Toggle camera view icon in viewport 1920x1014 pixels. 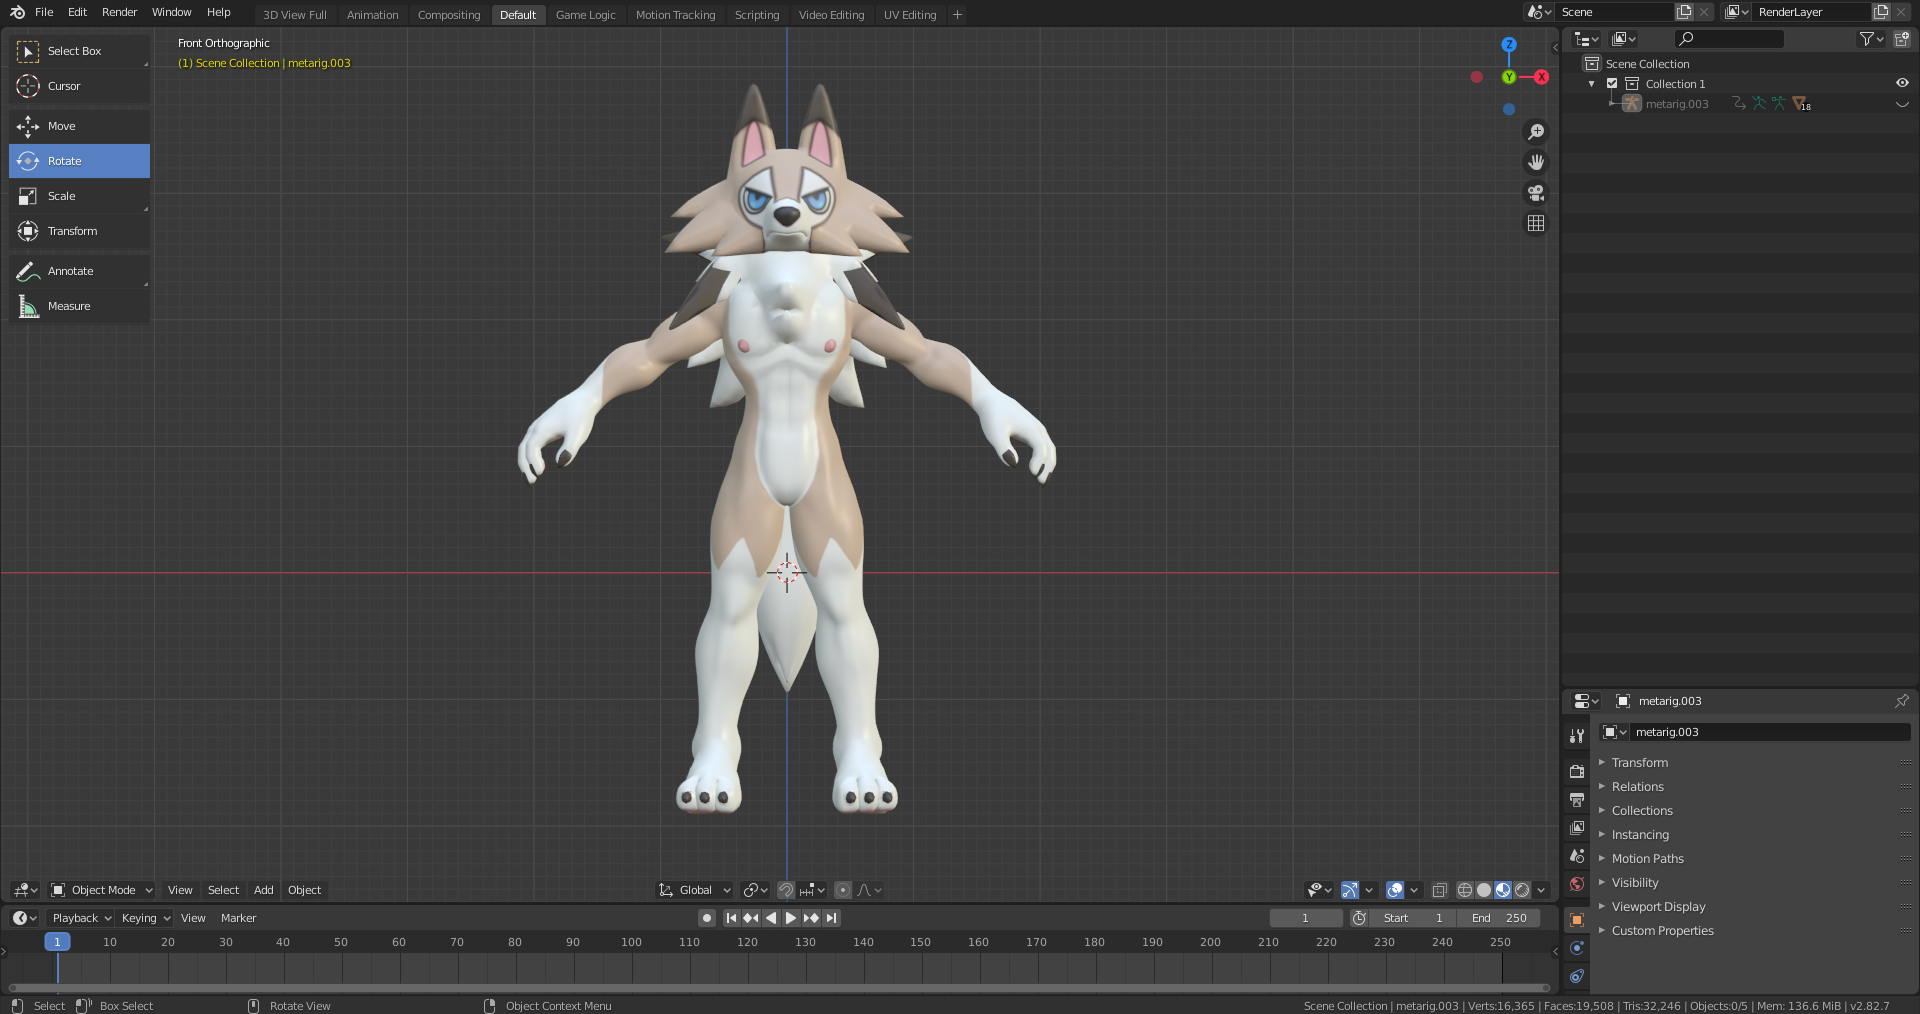(x=1536, y=193)
